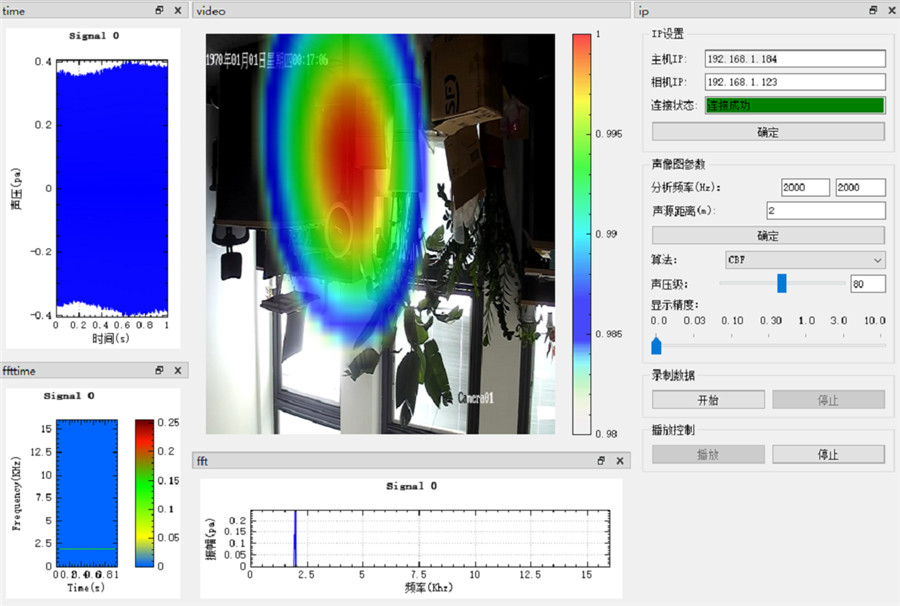Stop playback with 停止 in 播放控制
The image size is (900, 606).
pos(828,454)
